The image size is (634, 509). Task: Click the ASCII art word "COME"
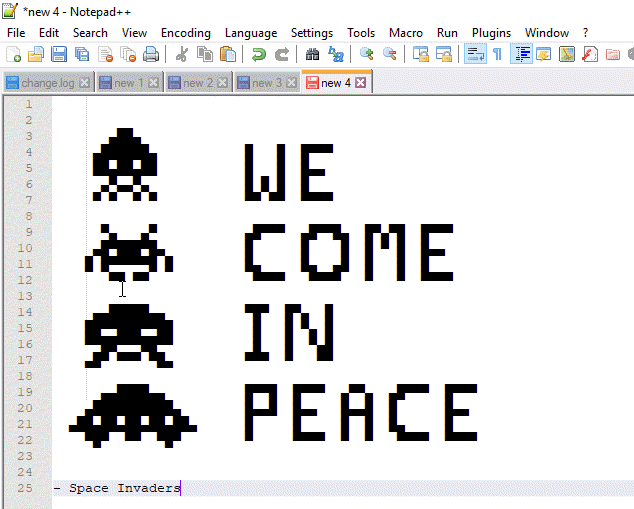coord(349,253)
